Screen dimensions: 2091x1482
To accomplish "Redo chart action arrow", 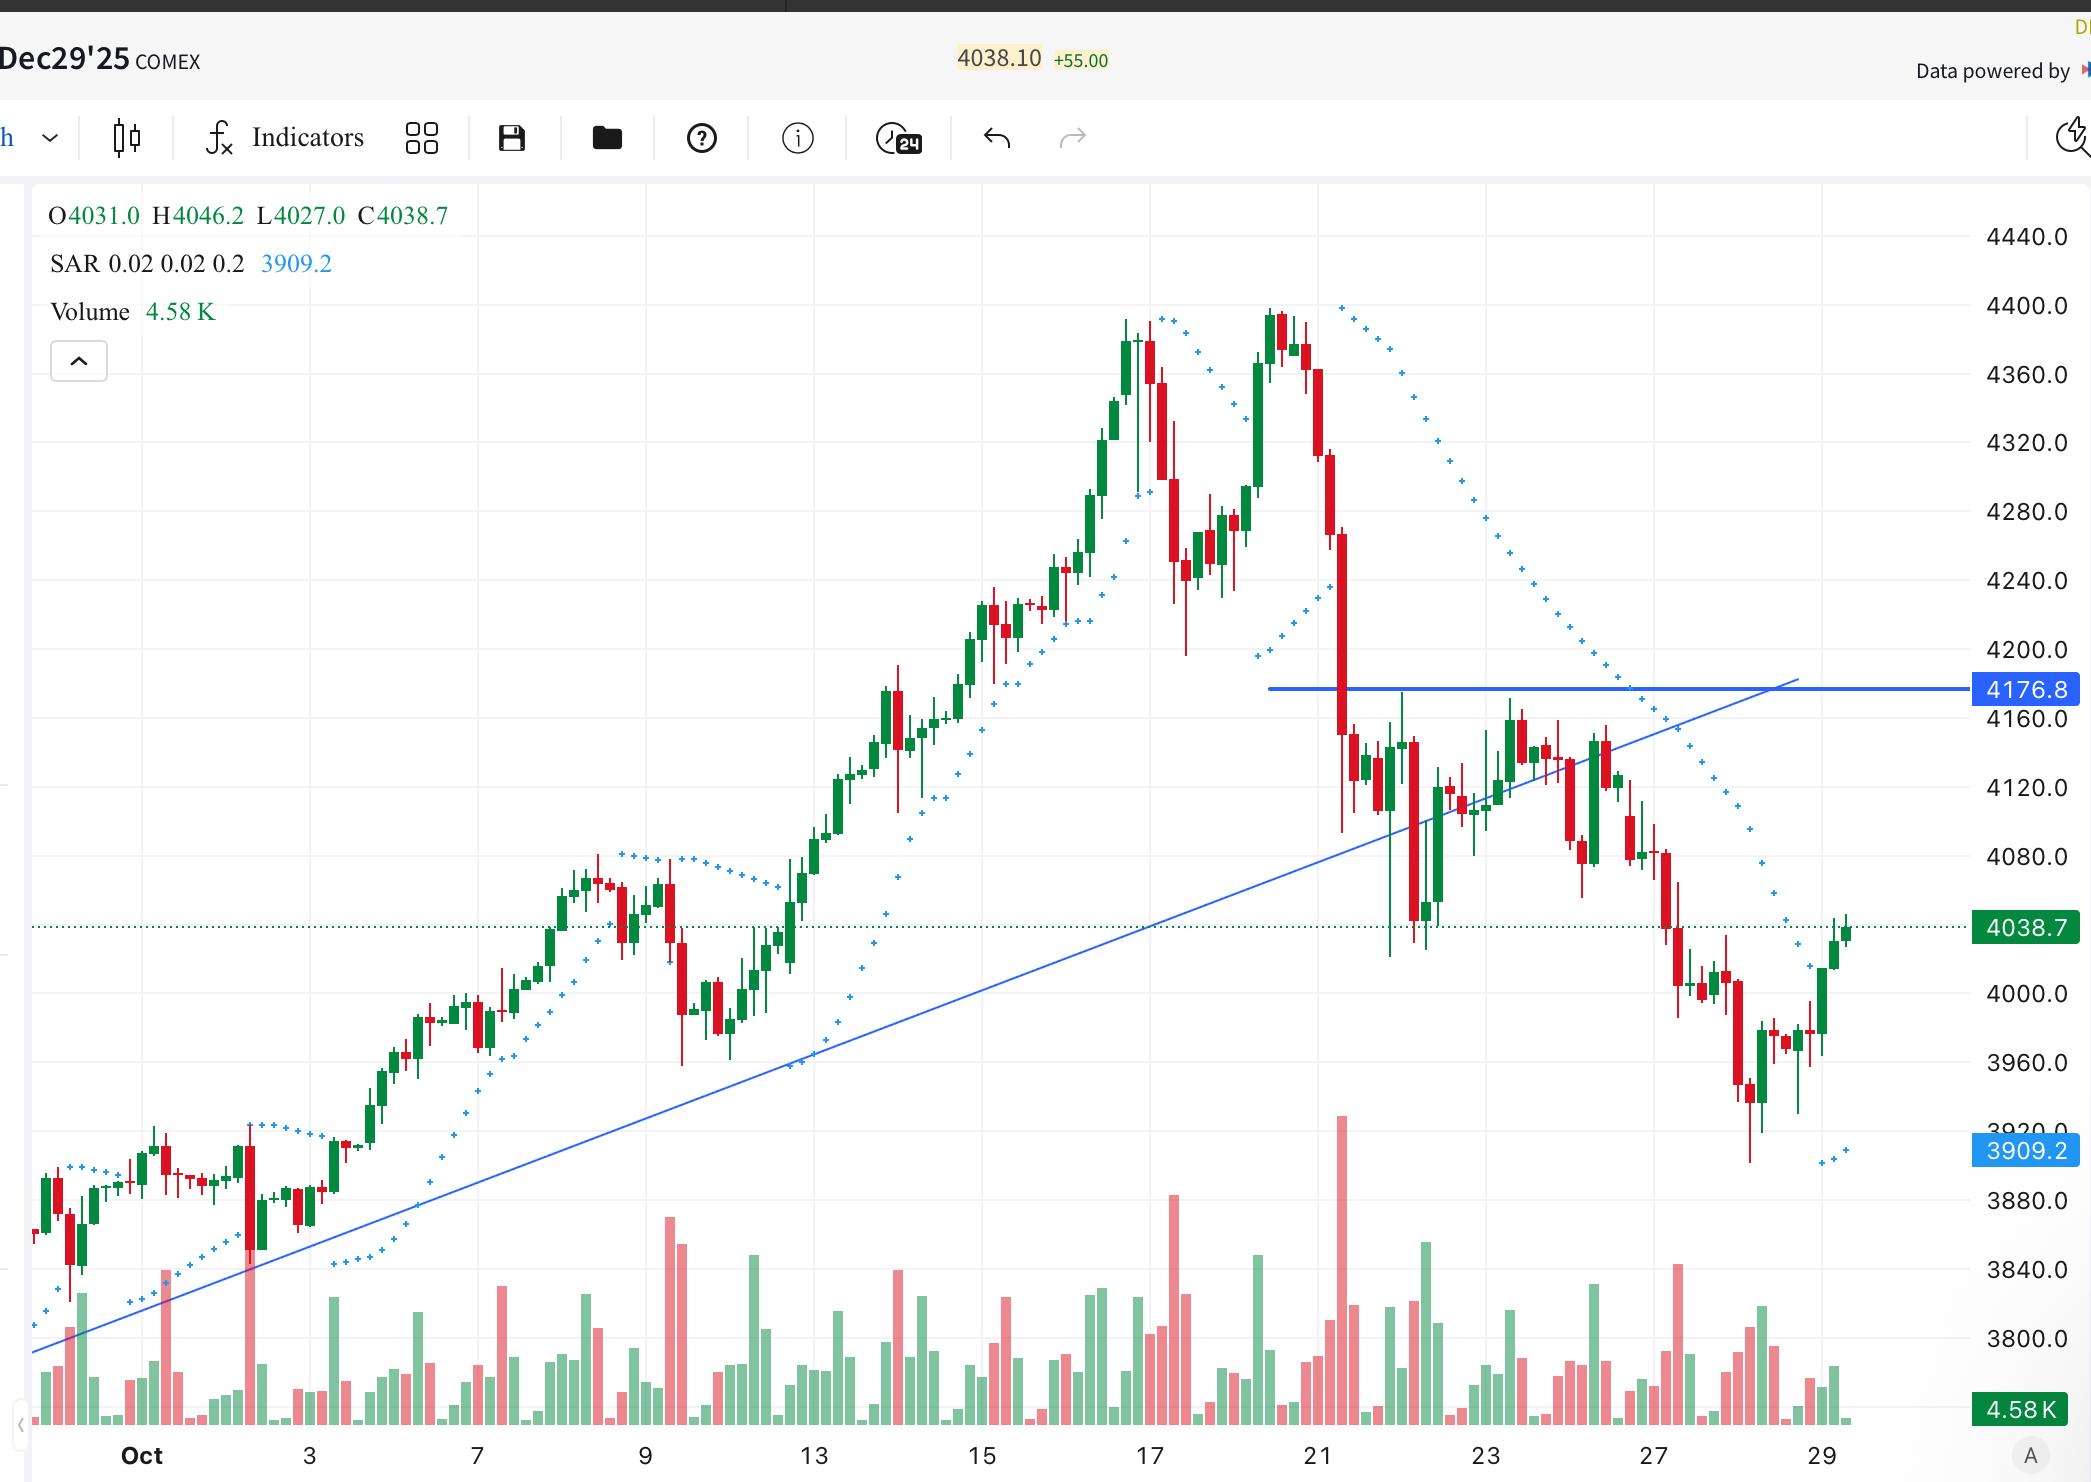I will coord(1072,138).
